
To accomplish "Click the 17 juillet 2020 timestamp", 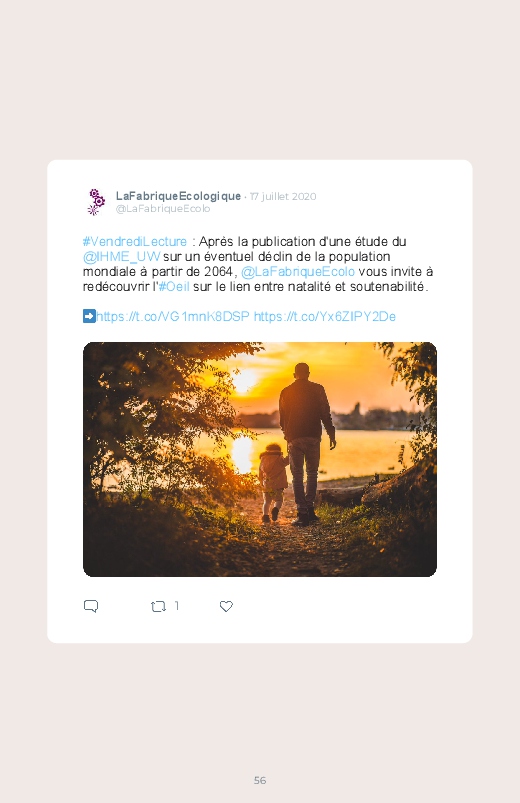I will (283, 196).
